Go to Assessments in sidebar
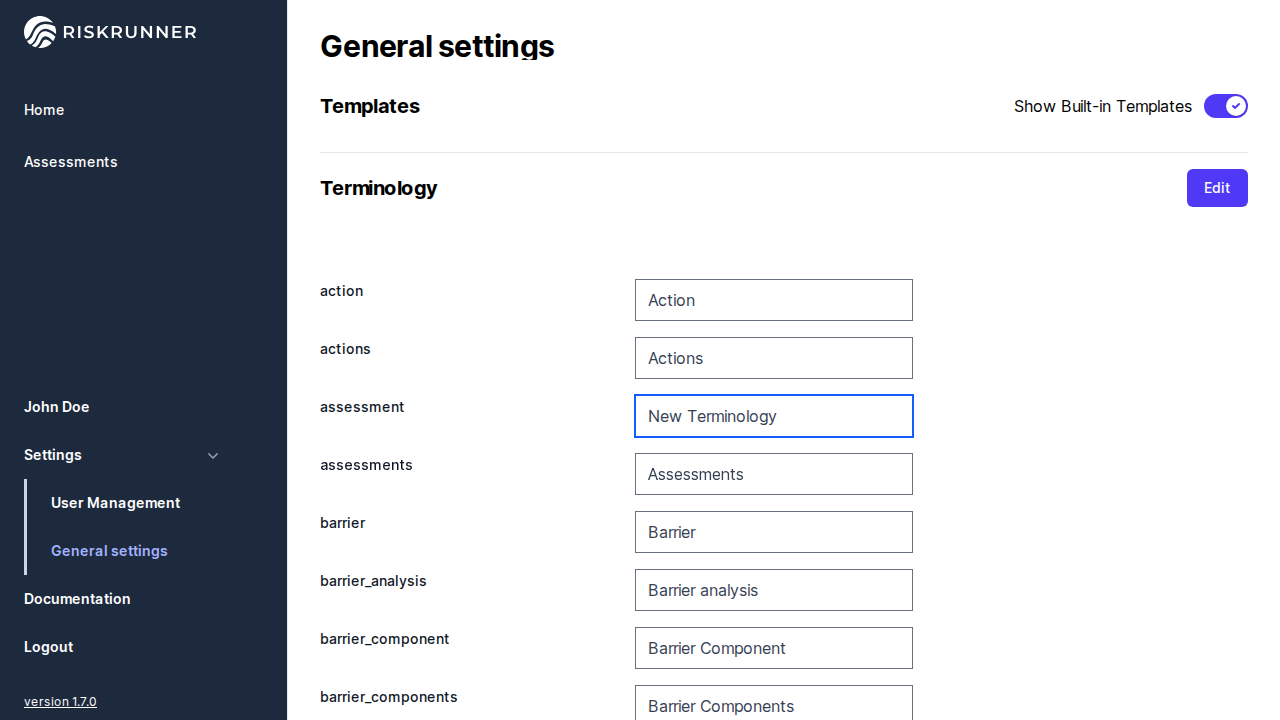The height and width of the screenshot is (720, 1280). (x=71, y=162)
